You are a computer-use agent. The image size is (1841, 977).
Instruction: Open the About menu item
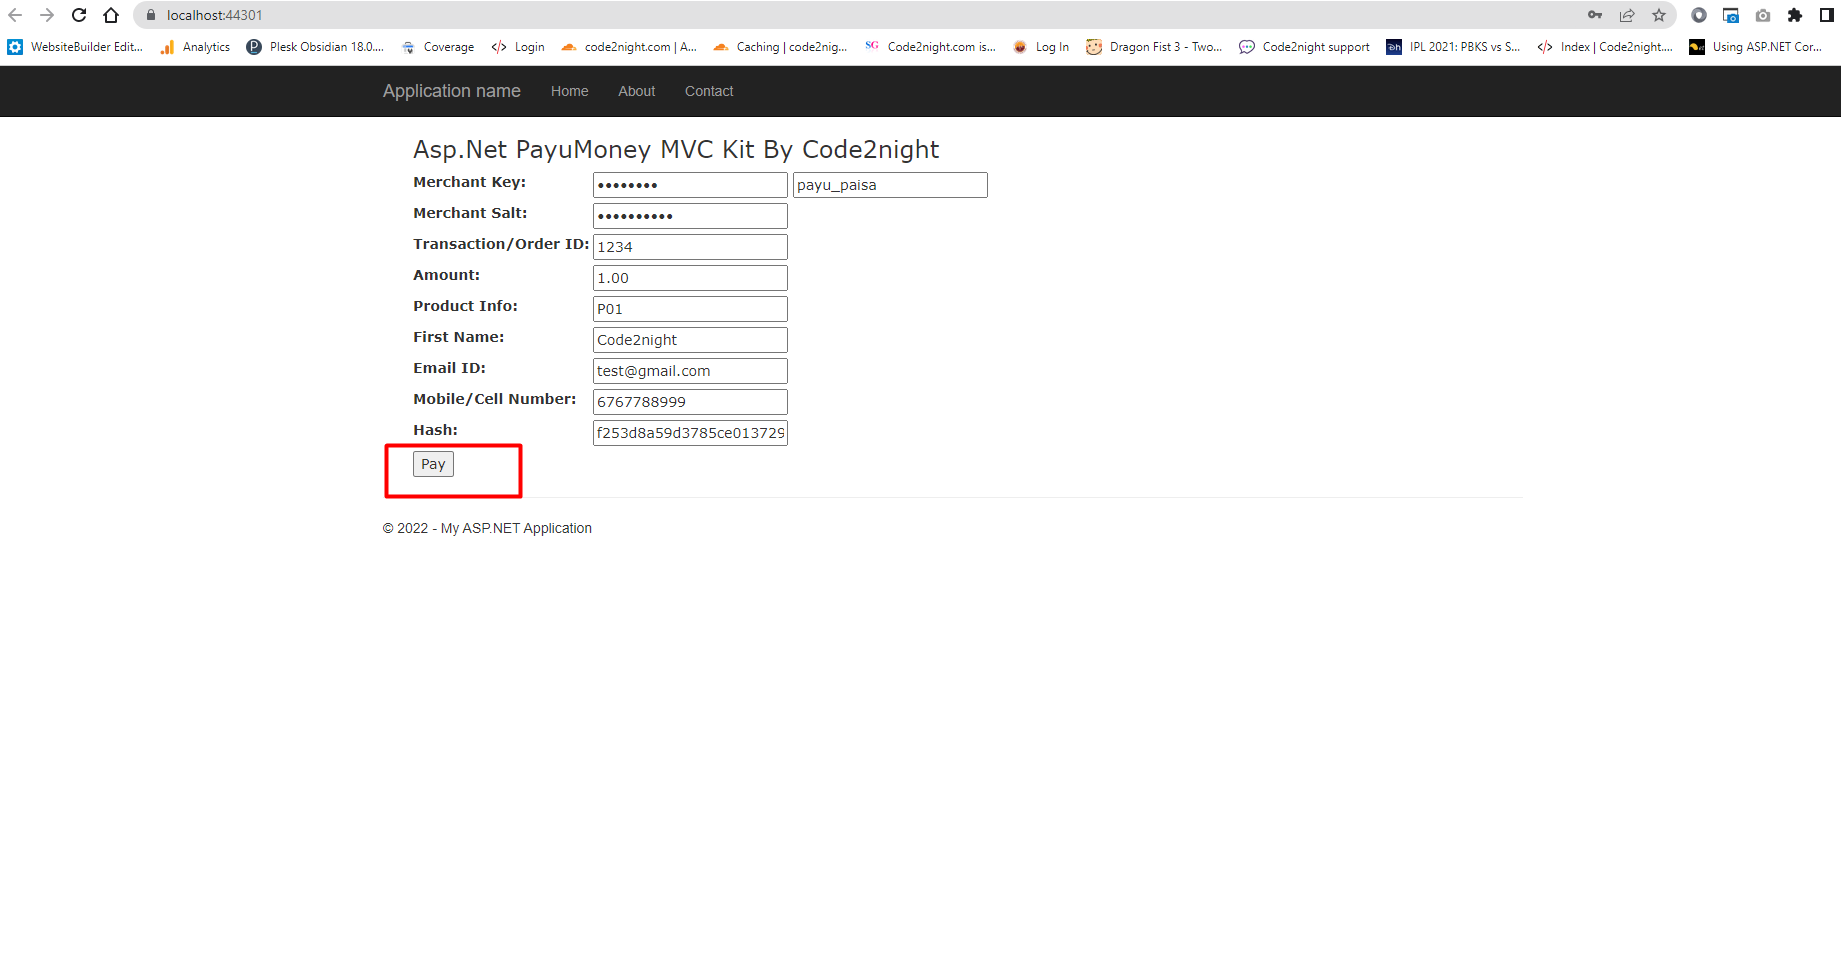point(636,91)
